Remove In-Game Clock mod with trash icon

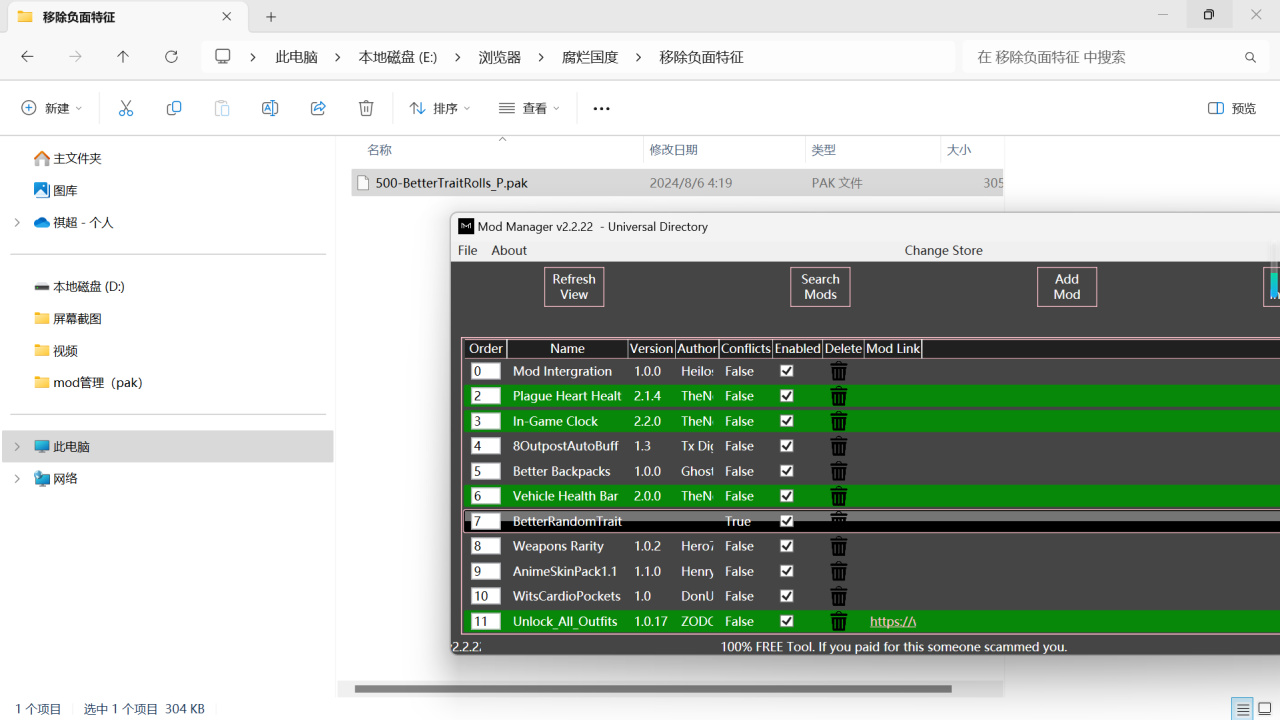[839, 421]
